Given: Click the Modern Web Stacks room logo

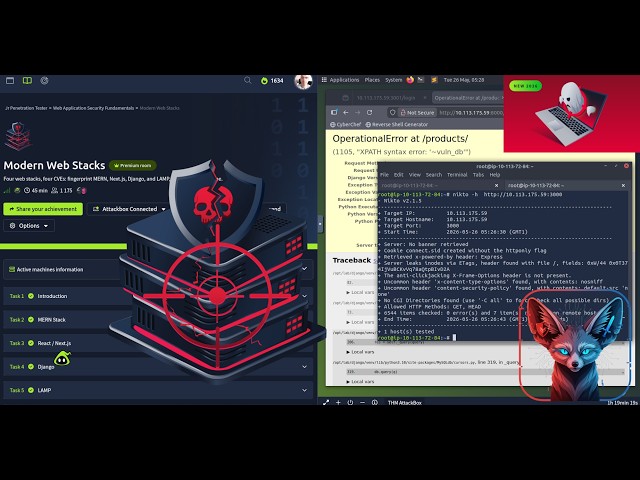Looking at the screenshot, I should (x=18, y=136).
